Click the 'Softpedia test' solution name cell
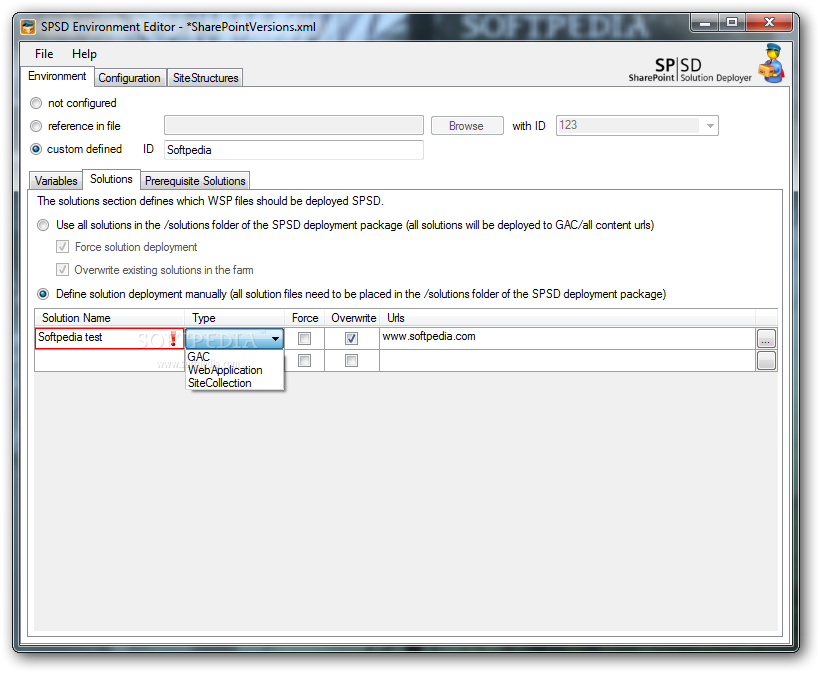The height and width of the screenshot is (673, 820). [x=109, y=338]
